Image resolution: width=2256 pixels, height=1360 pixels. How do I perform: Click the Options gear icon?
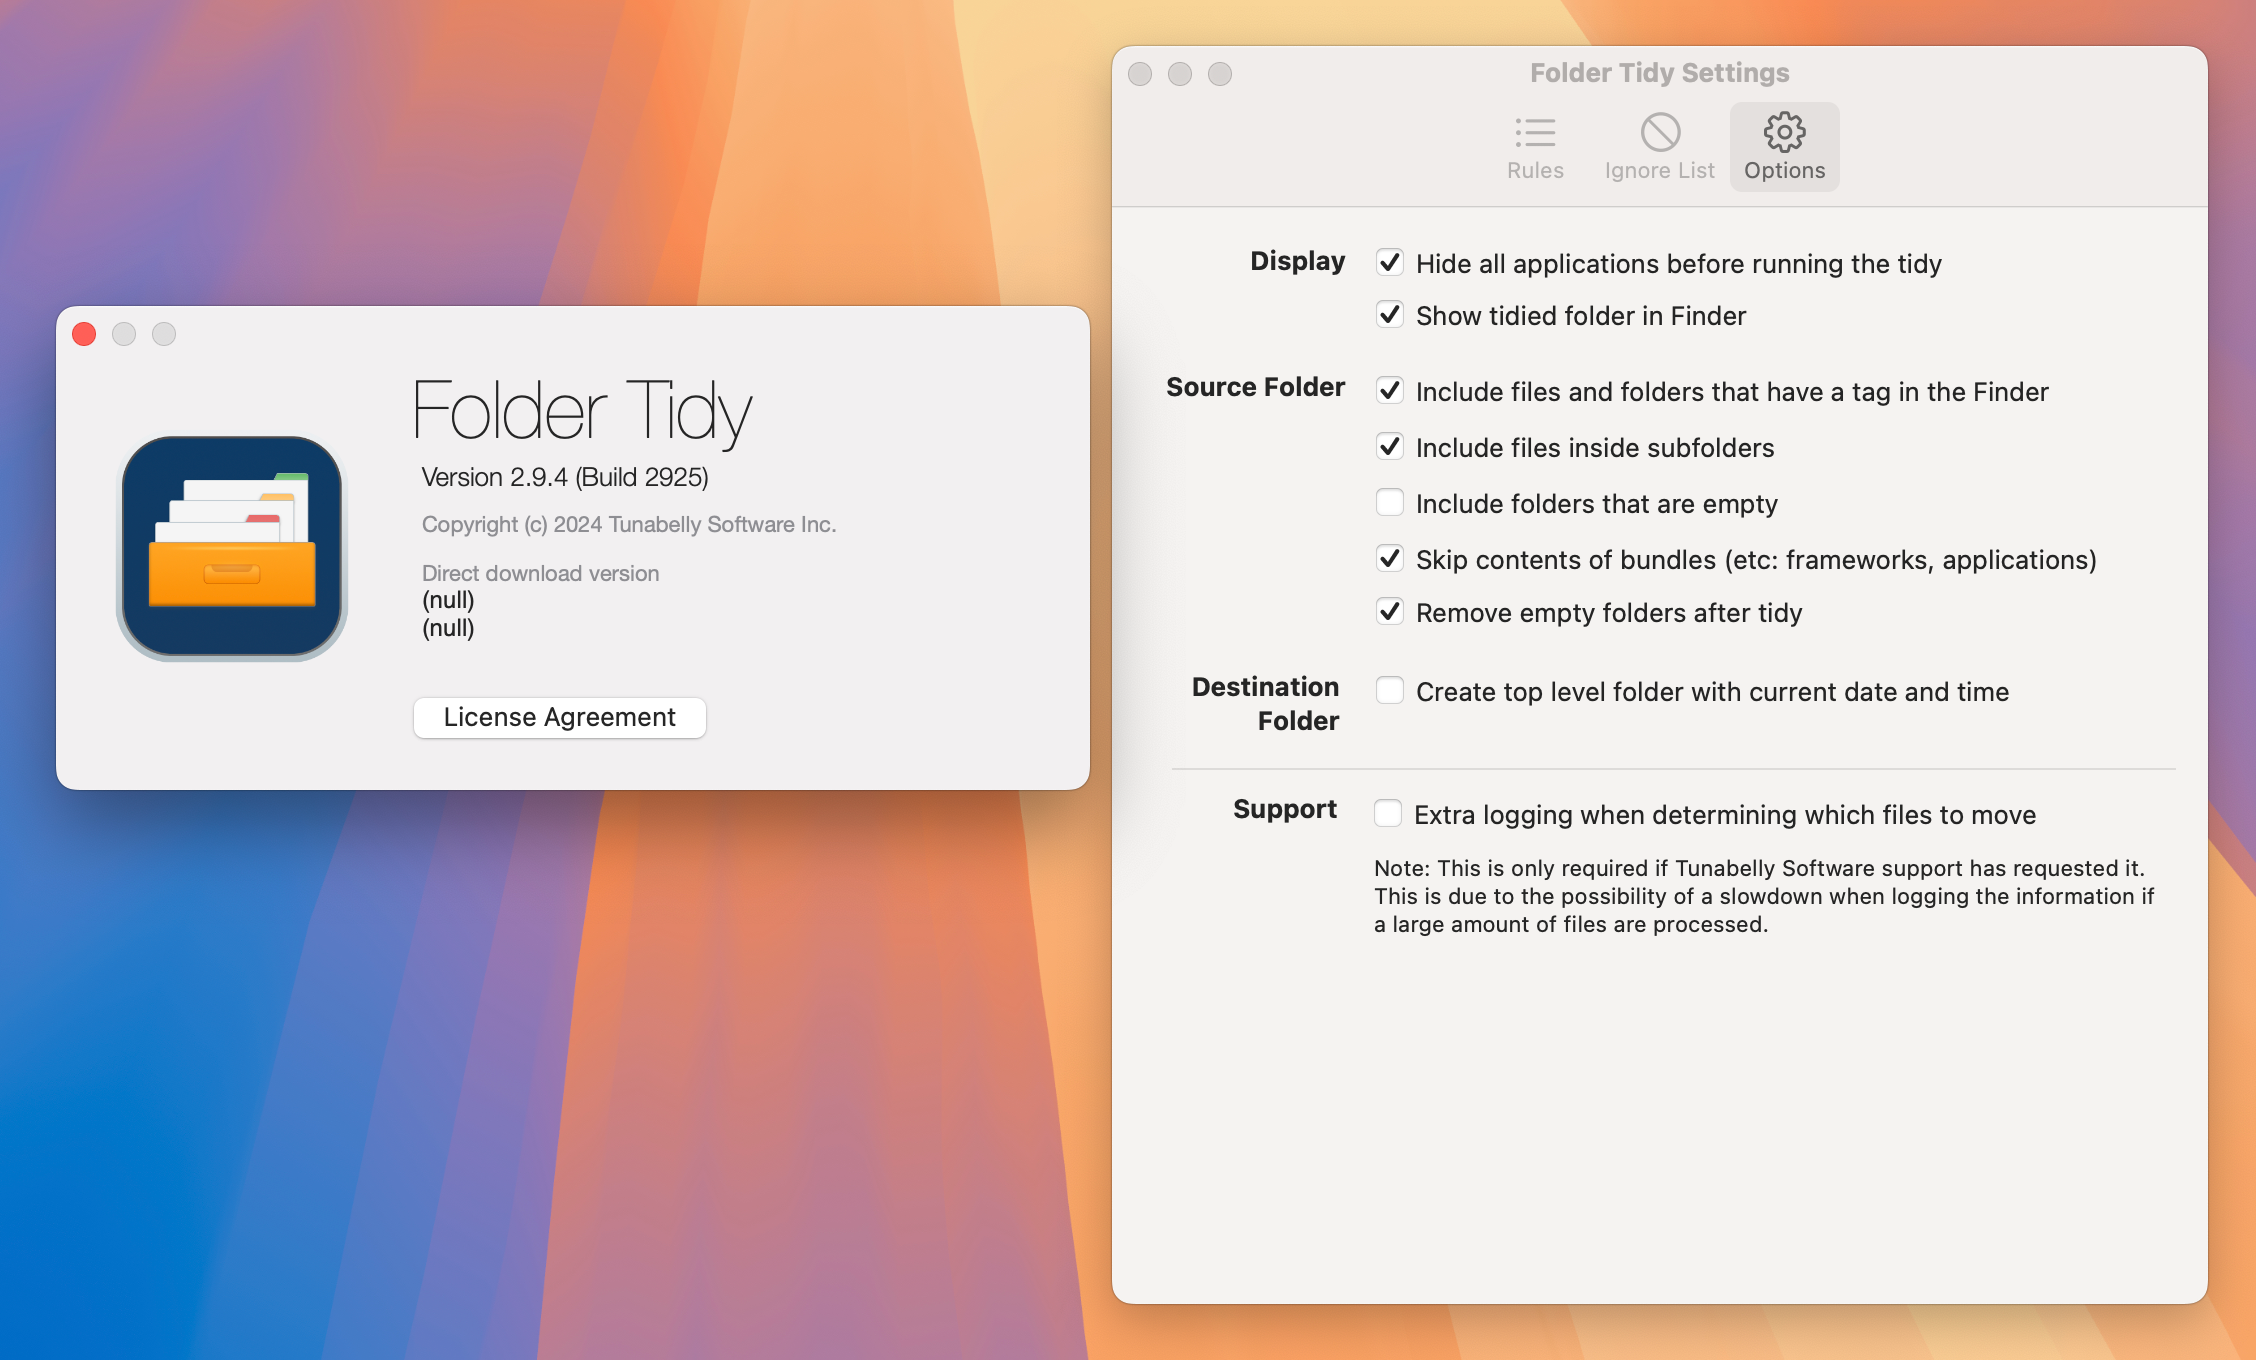pyautogui.click(x=1784, y=132)
